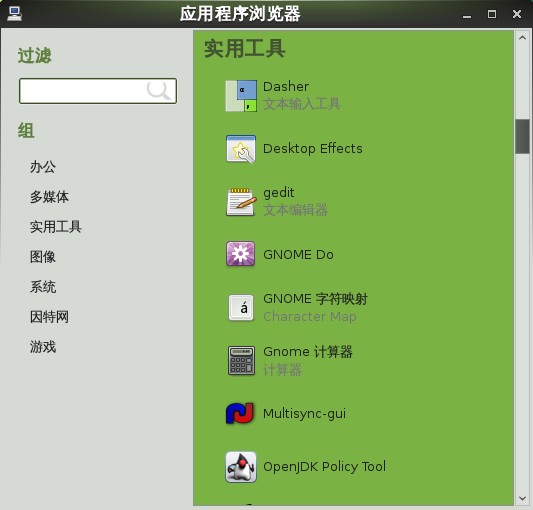Launch Desktop Effects via its icon
The image size is (533, 510).
(241, 149)
